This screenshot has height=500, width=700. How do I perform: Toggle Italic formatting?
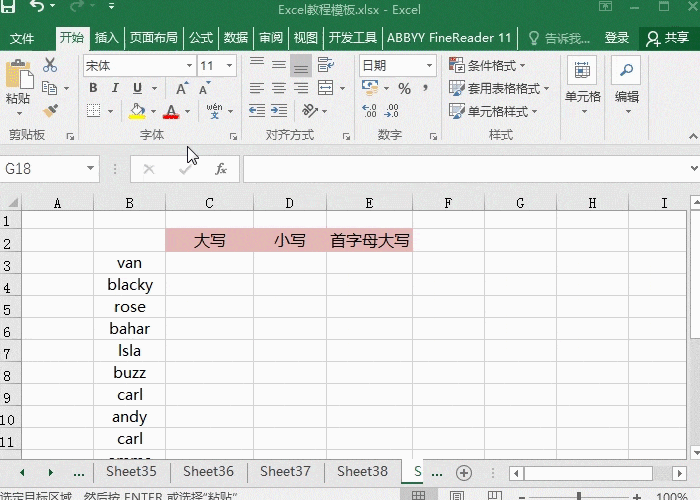tap(115, 88)
